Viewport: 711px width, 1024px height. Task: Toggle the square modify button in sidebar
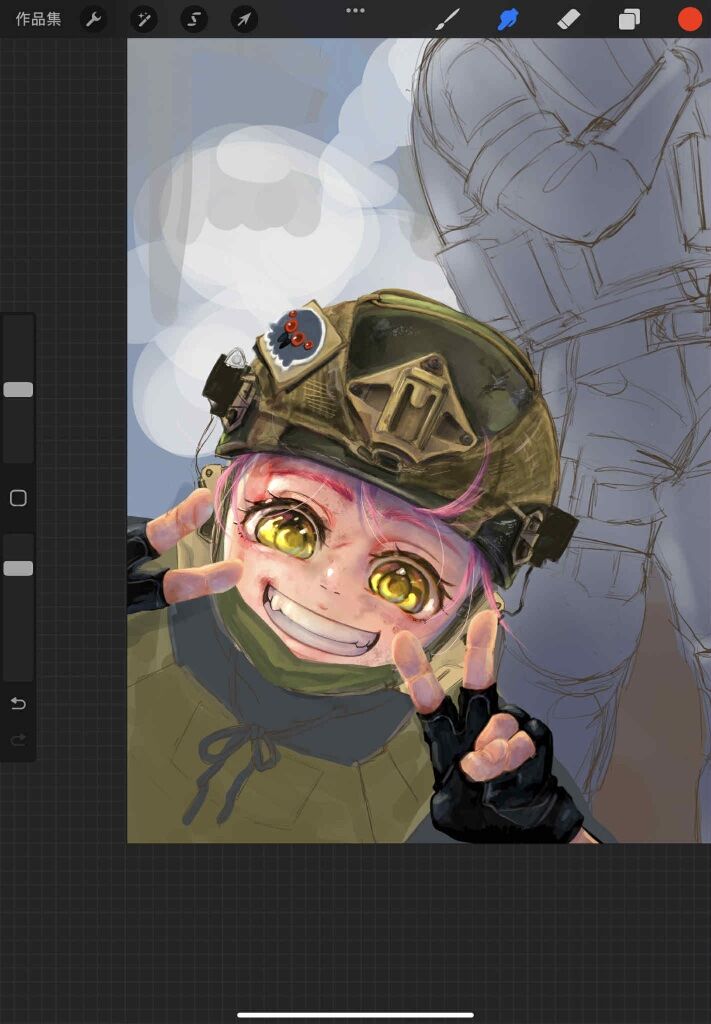point(18,498)
